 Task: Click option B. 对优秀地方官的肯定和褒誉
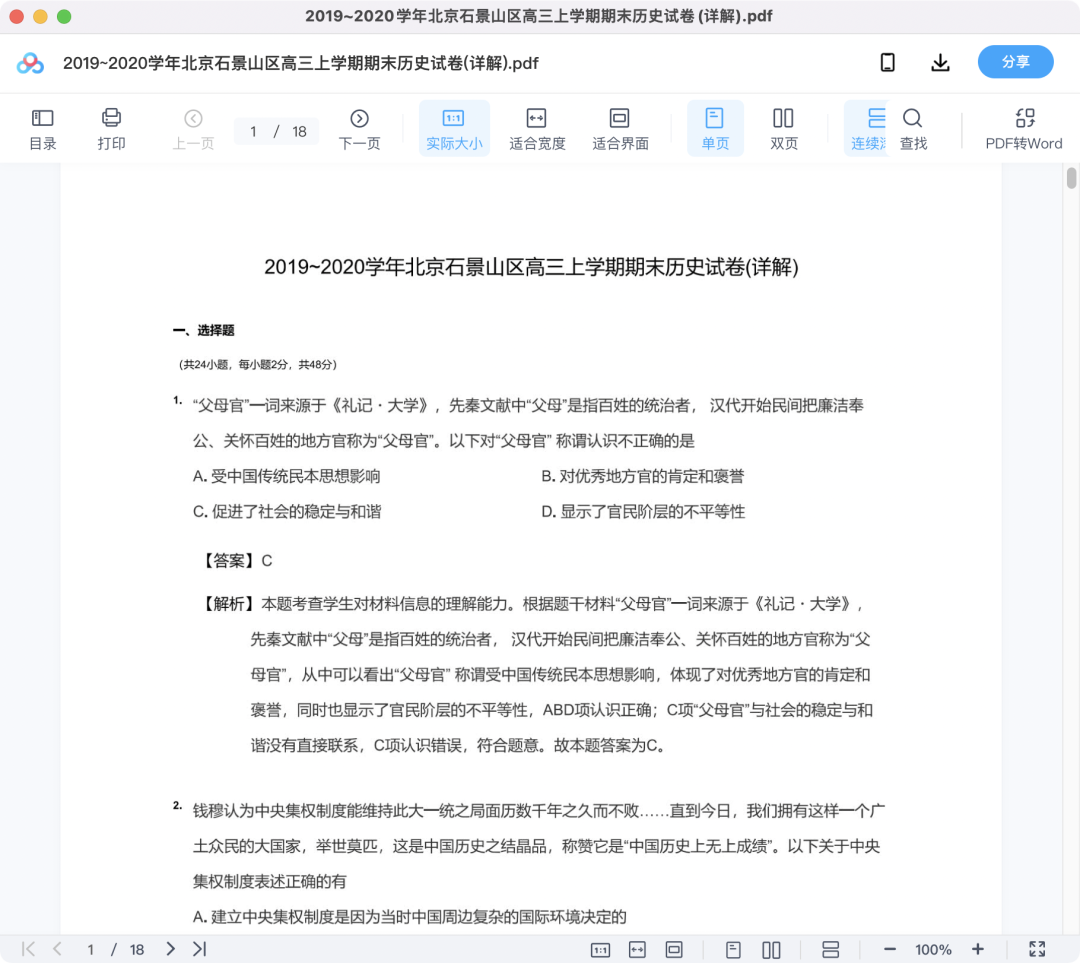(x=643, y=476)
